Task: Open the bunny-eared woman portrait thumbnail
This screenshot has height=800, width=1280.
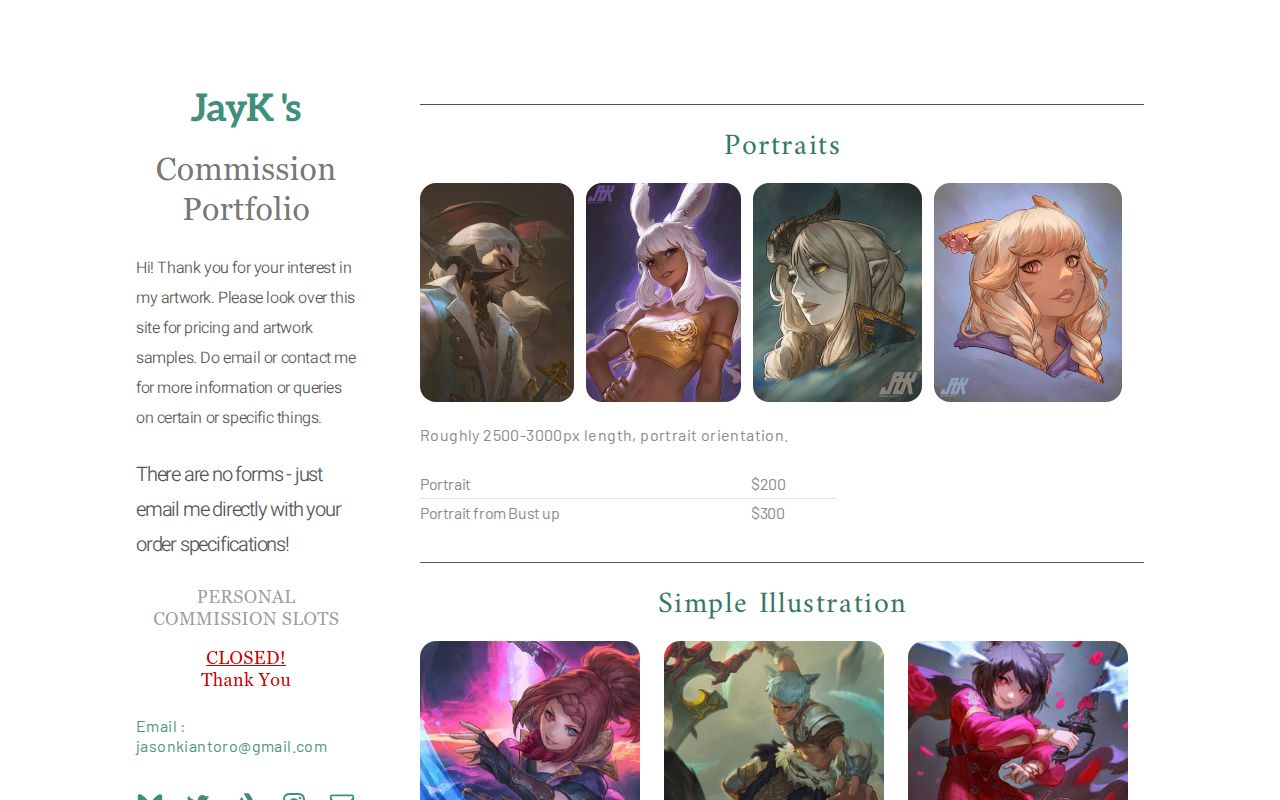Action: click(663, 292)
